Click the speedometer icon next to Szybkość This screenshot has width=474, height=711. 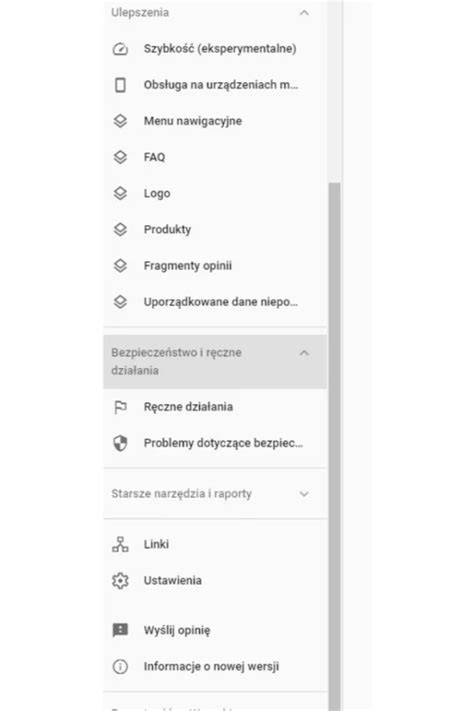tap(120, 49)
